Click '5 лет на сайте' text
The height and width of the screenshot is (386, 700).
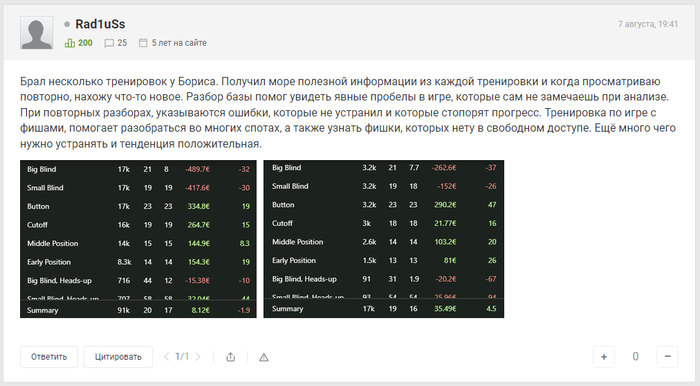[x=179, y=43]
